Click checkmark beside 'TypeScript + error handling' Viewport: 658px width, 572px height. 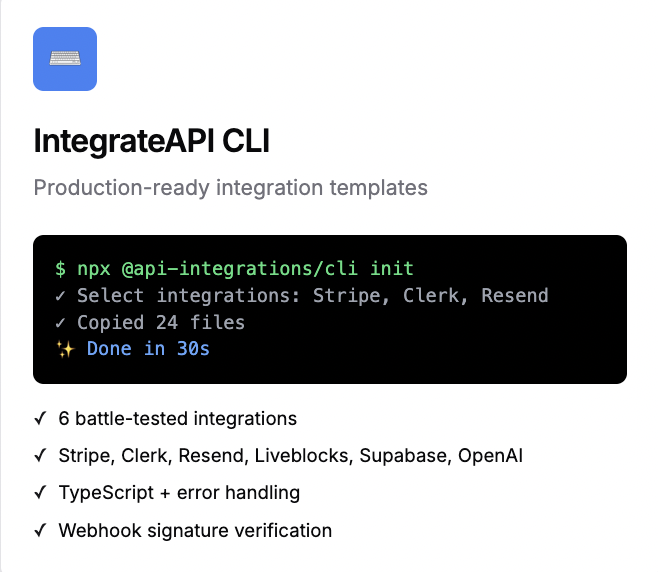(x=40, y=492)
